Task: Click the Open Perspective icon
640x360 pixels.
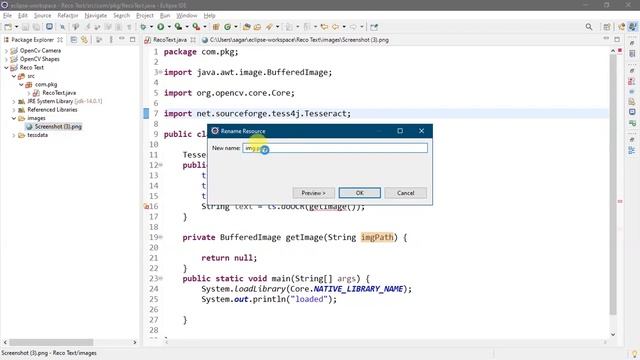Action: 607,27
